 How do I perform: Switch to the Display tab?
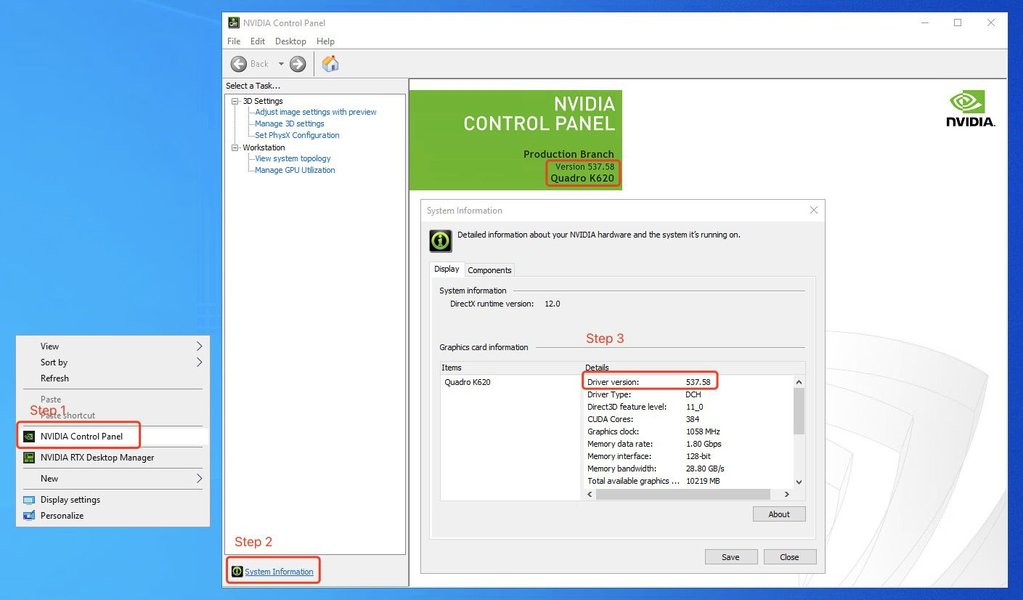[447, 269]
